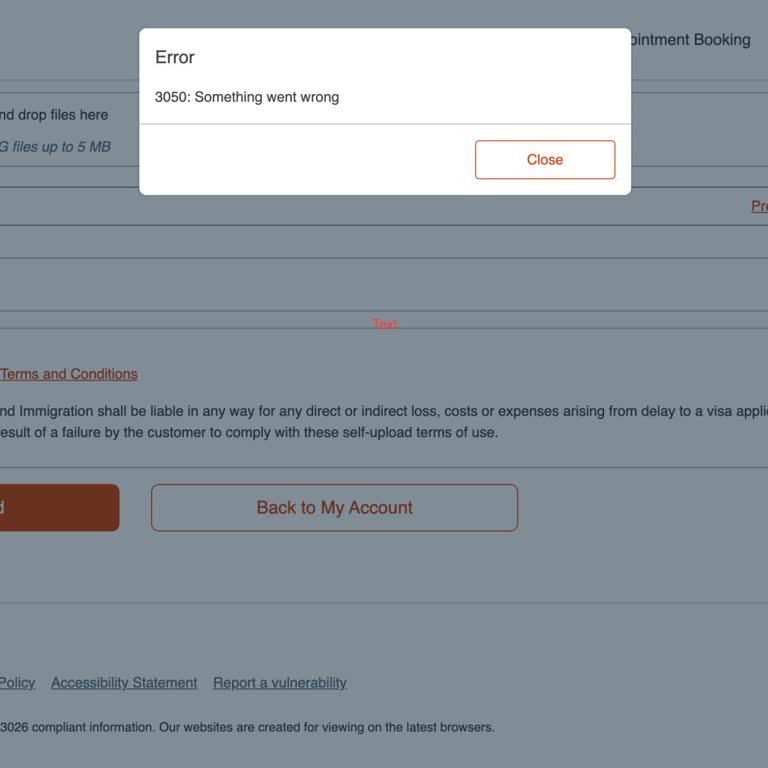768x768 pixels.
Task: Click the drag and drop files area
Action: pos(54,115)
